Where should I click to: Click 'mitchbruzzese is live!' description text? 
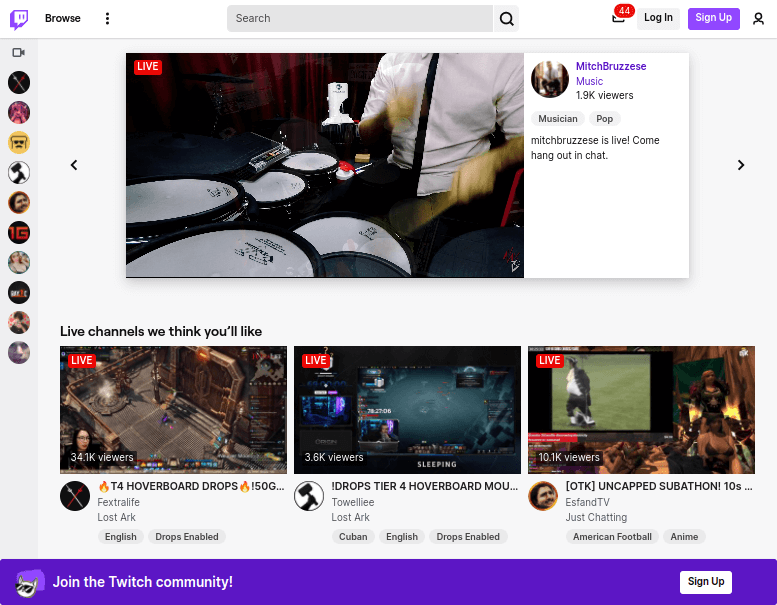(595, 148)
